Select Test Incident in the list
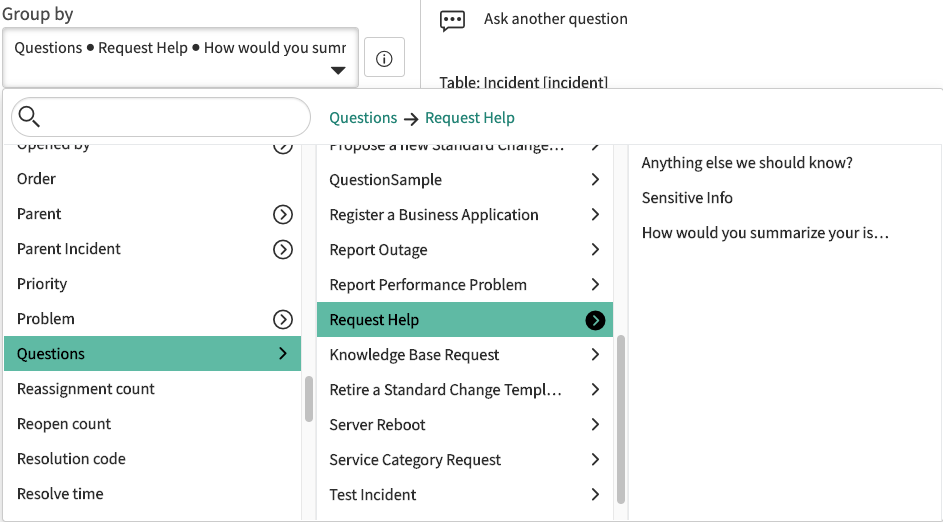This screenshot has height=522, width=943. tap(373, 494)
